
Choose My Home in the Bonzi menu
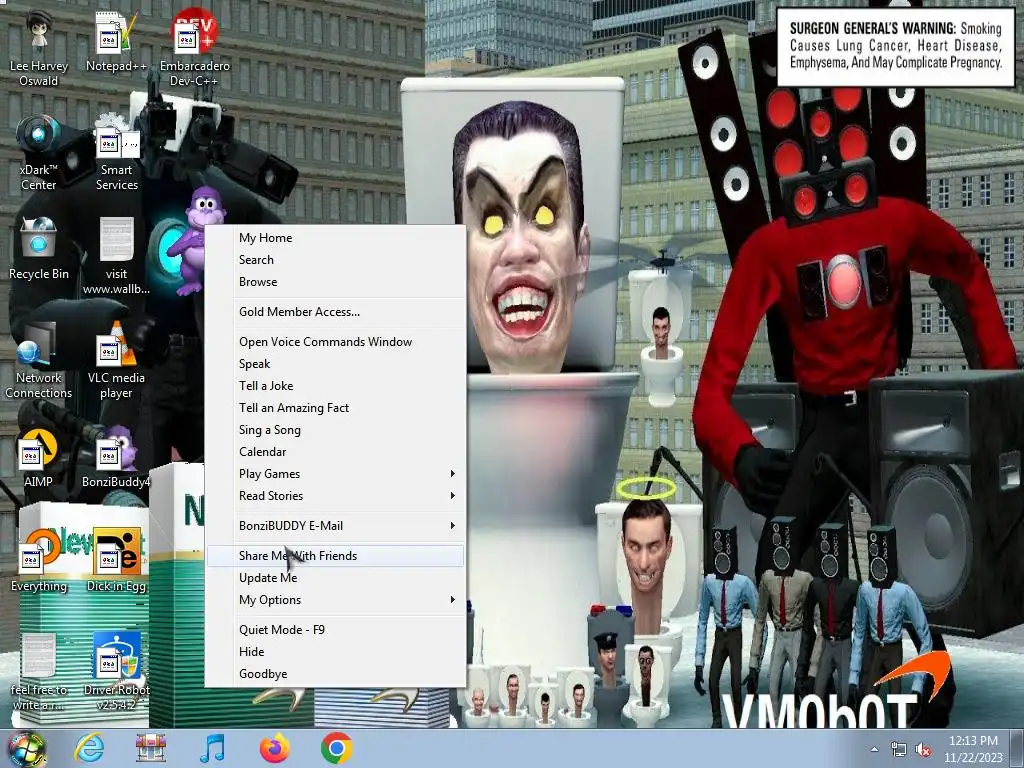(x=336, y=238)
